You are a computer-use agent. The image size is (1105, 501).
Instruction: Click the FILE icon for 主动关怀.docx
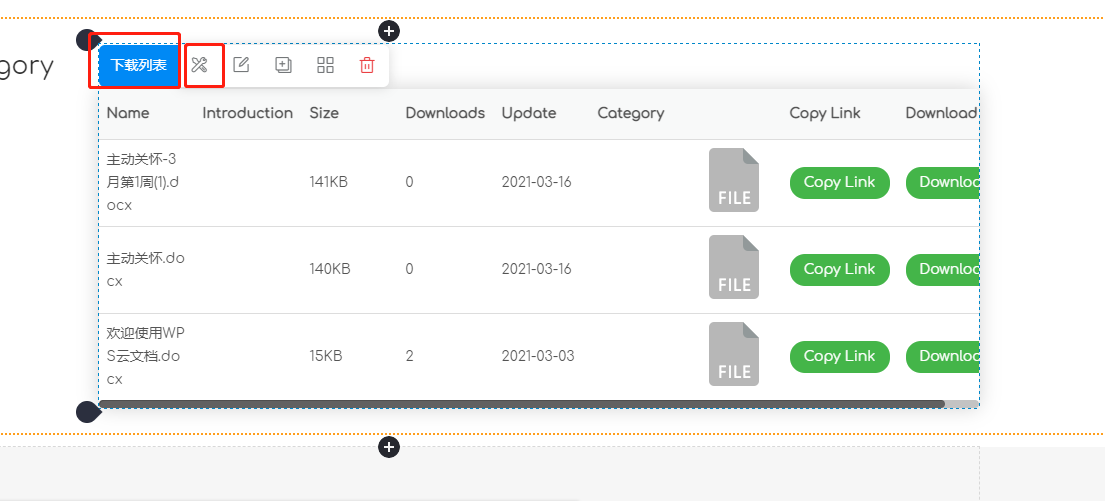pos(733,268)
